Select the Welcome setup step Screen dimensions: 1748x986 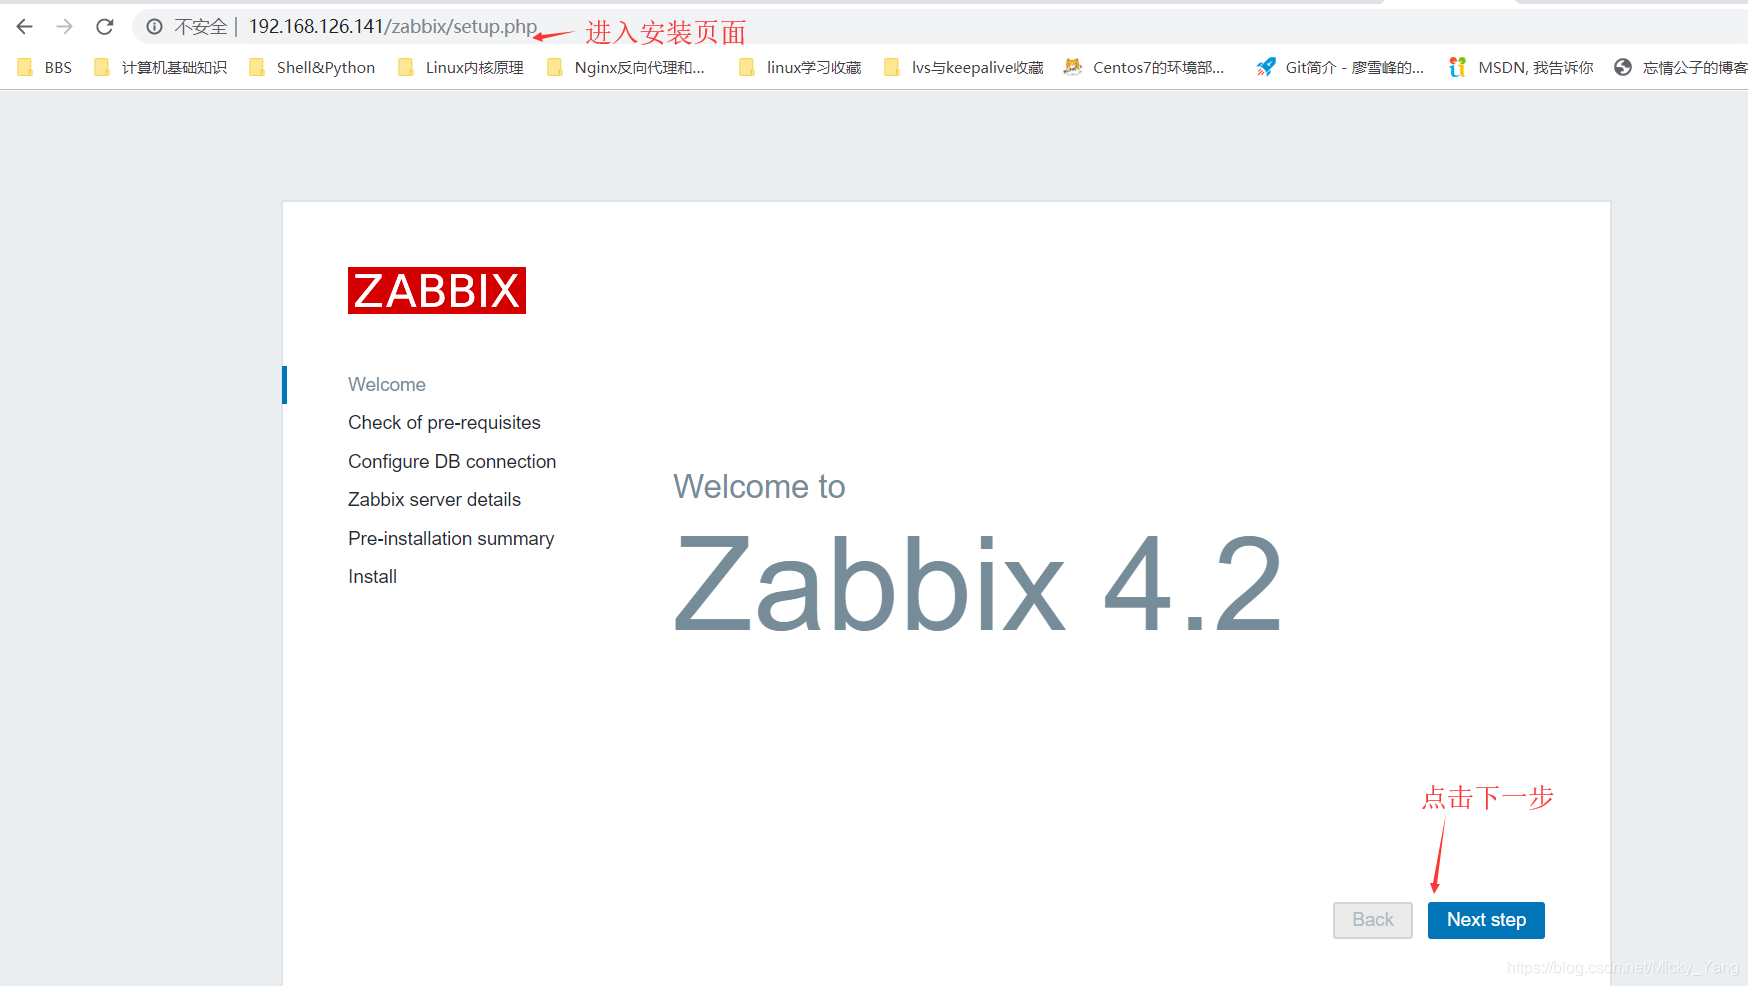tap(387, 385)
